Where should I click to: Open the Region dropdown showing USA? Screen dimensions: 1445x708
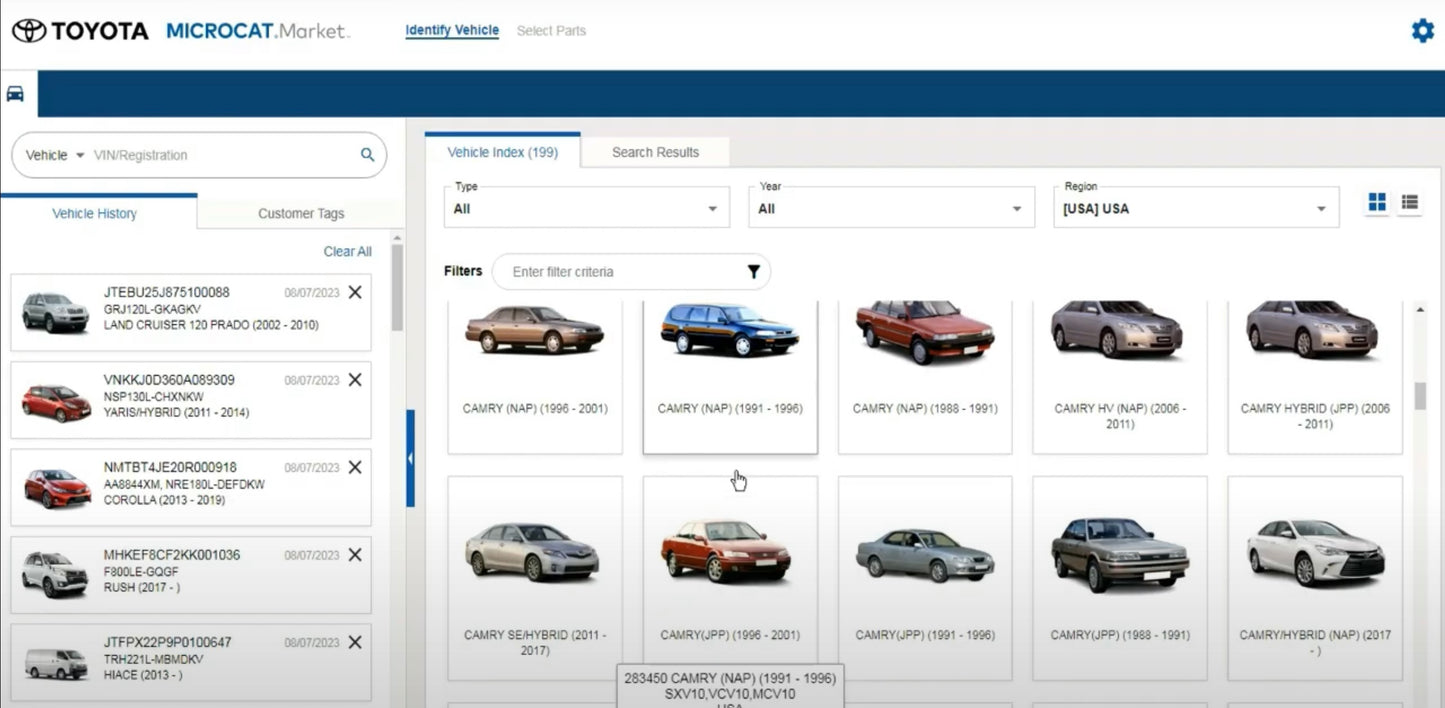pos(1196,207)
